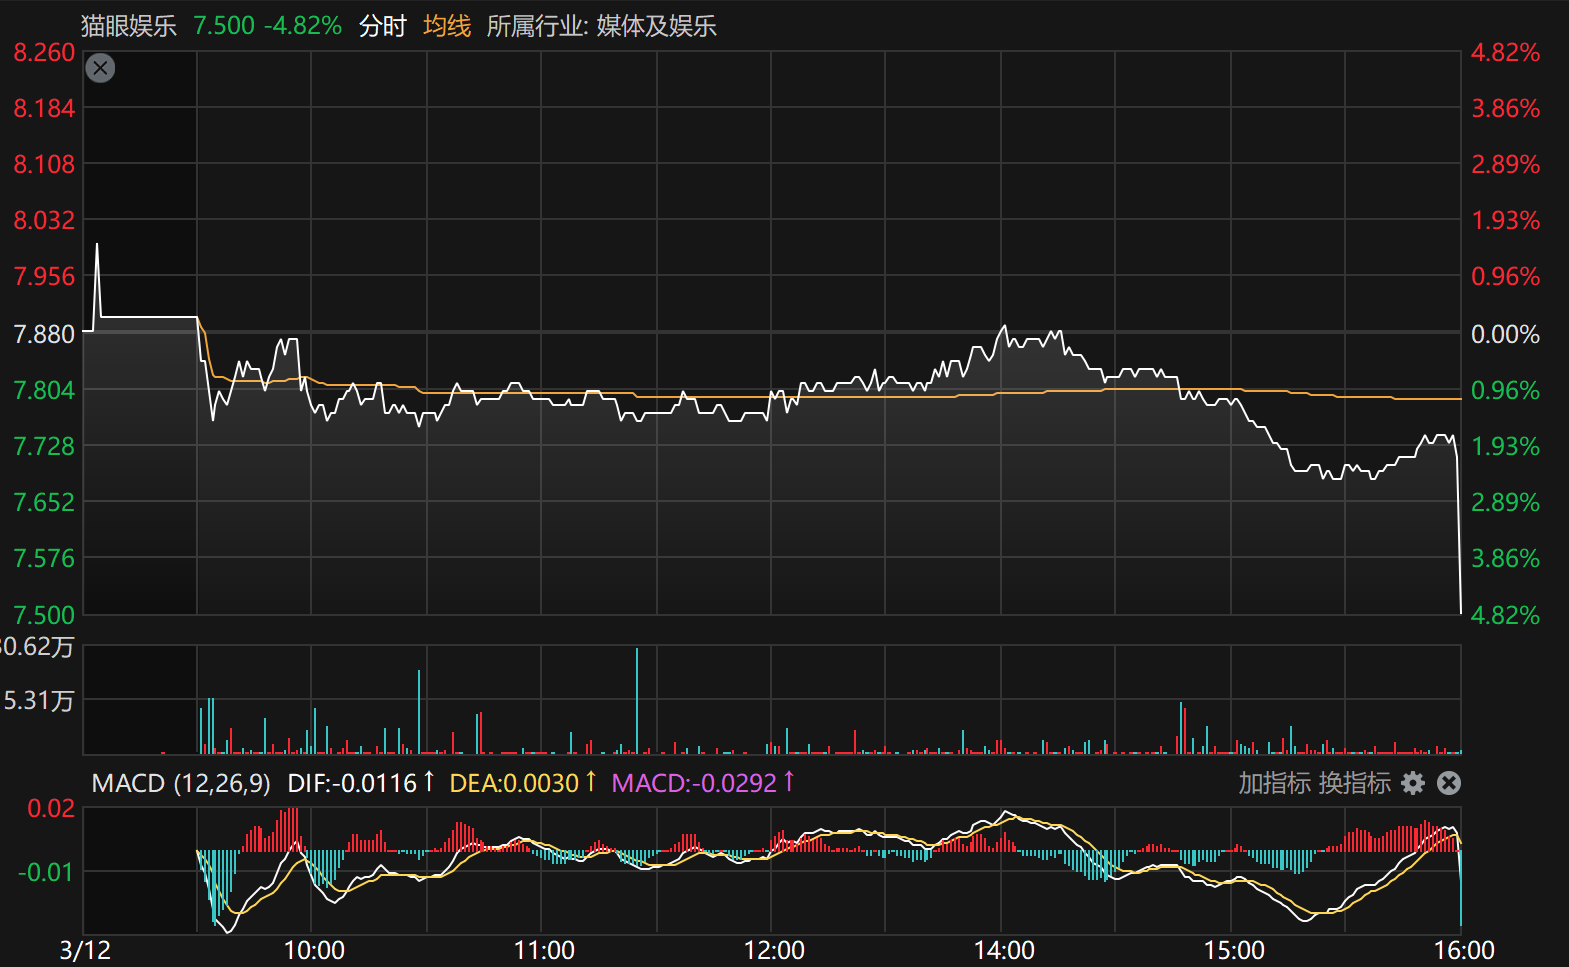Click the MACD:-0.0292 value
The height and width of the screenshot is (967, 1569).
pyautogui.click(x=694, y=783)
